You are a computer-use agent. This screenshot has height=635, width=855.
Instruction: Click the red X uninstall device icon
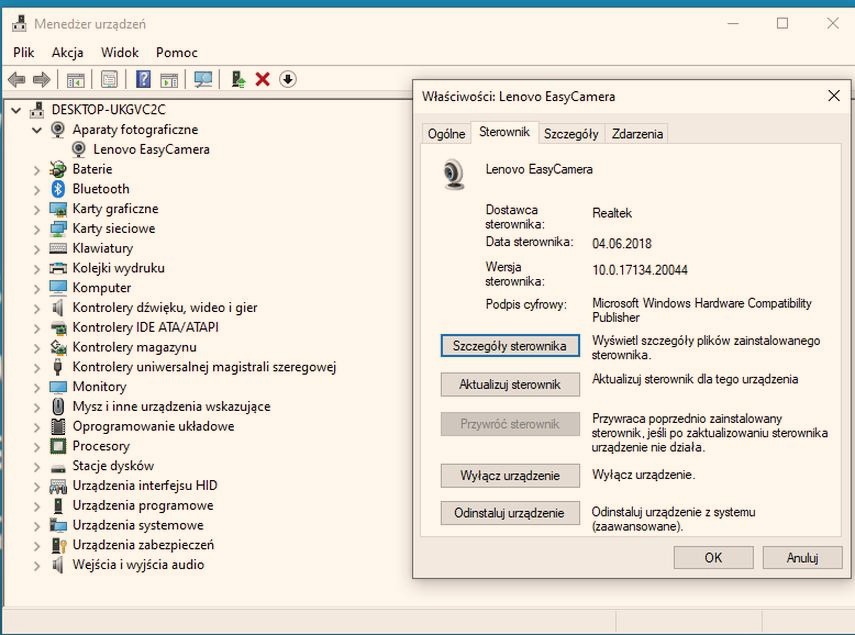262,80
